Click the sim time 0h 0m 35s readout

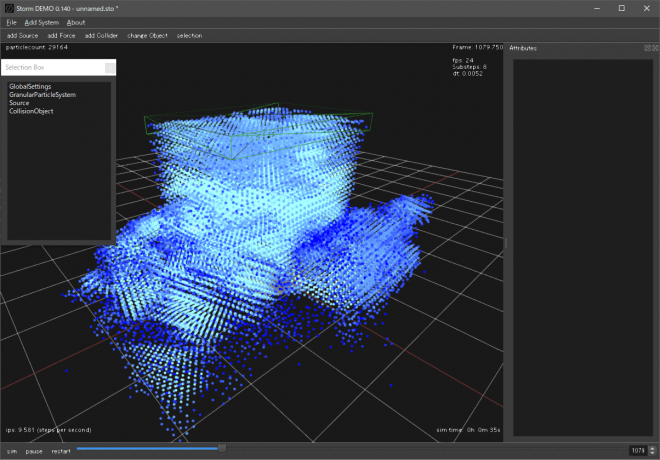click(x=468, y=430)
